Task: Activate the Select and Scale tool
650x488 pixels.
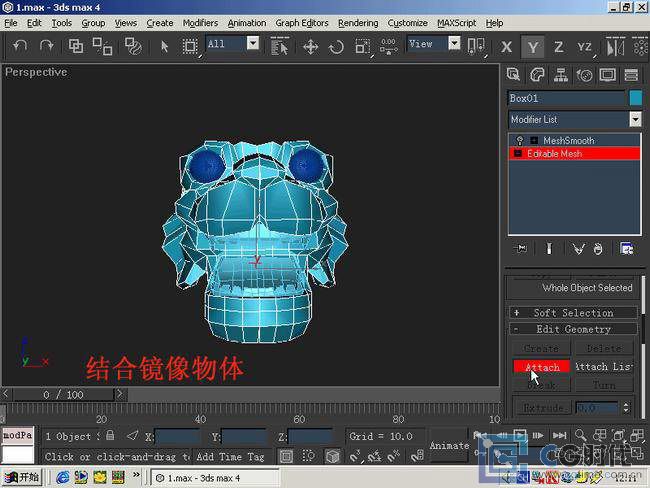Action: click(362, 46)
